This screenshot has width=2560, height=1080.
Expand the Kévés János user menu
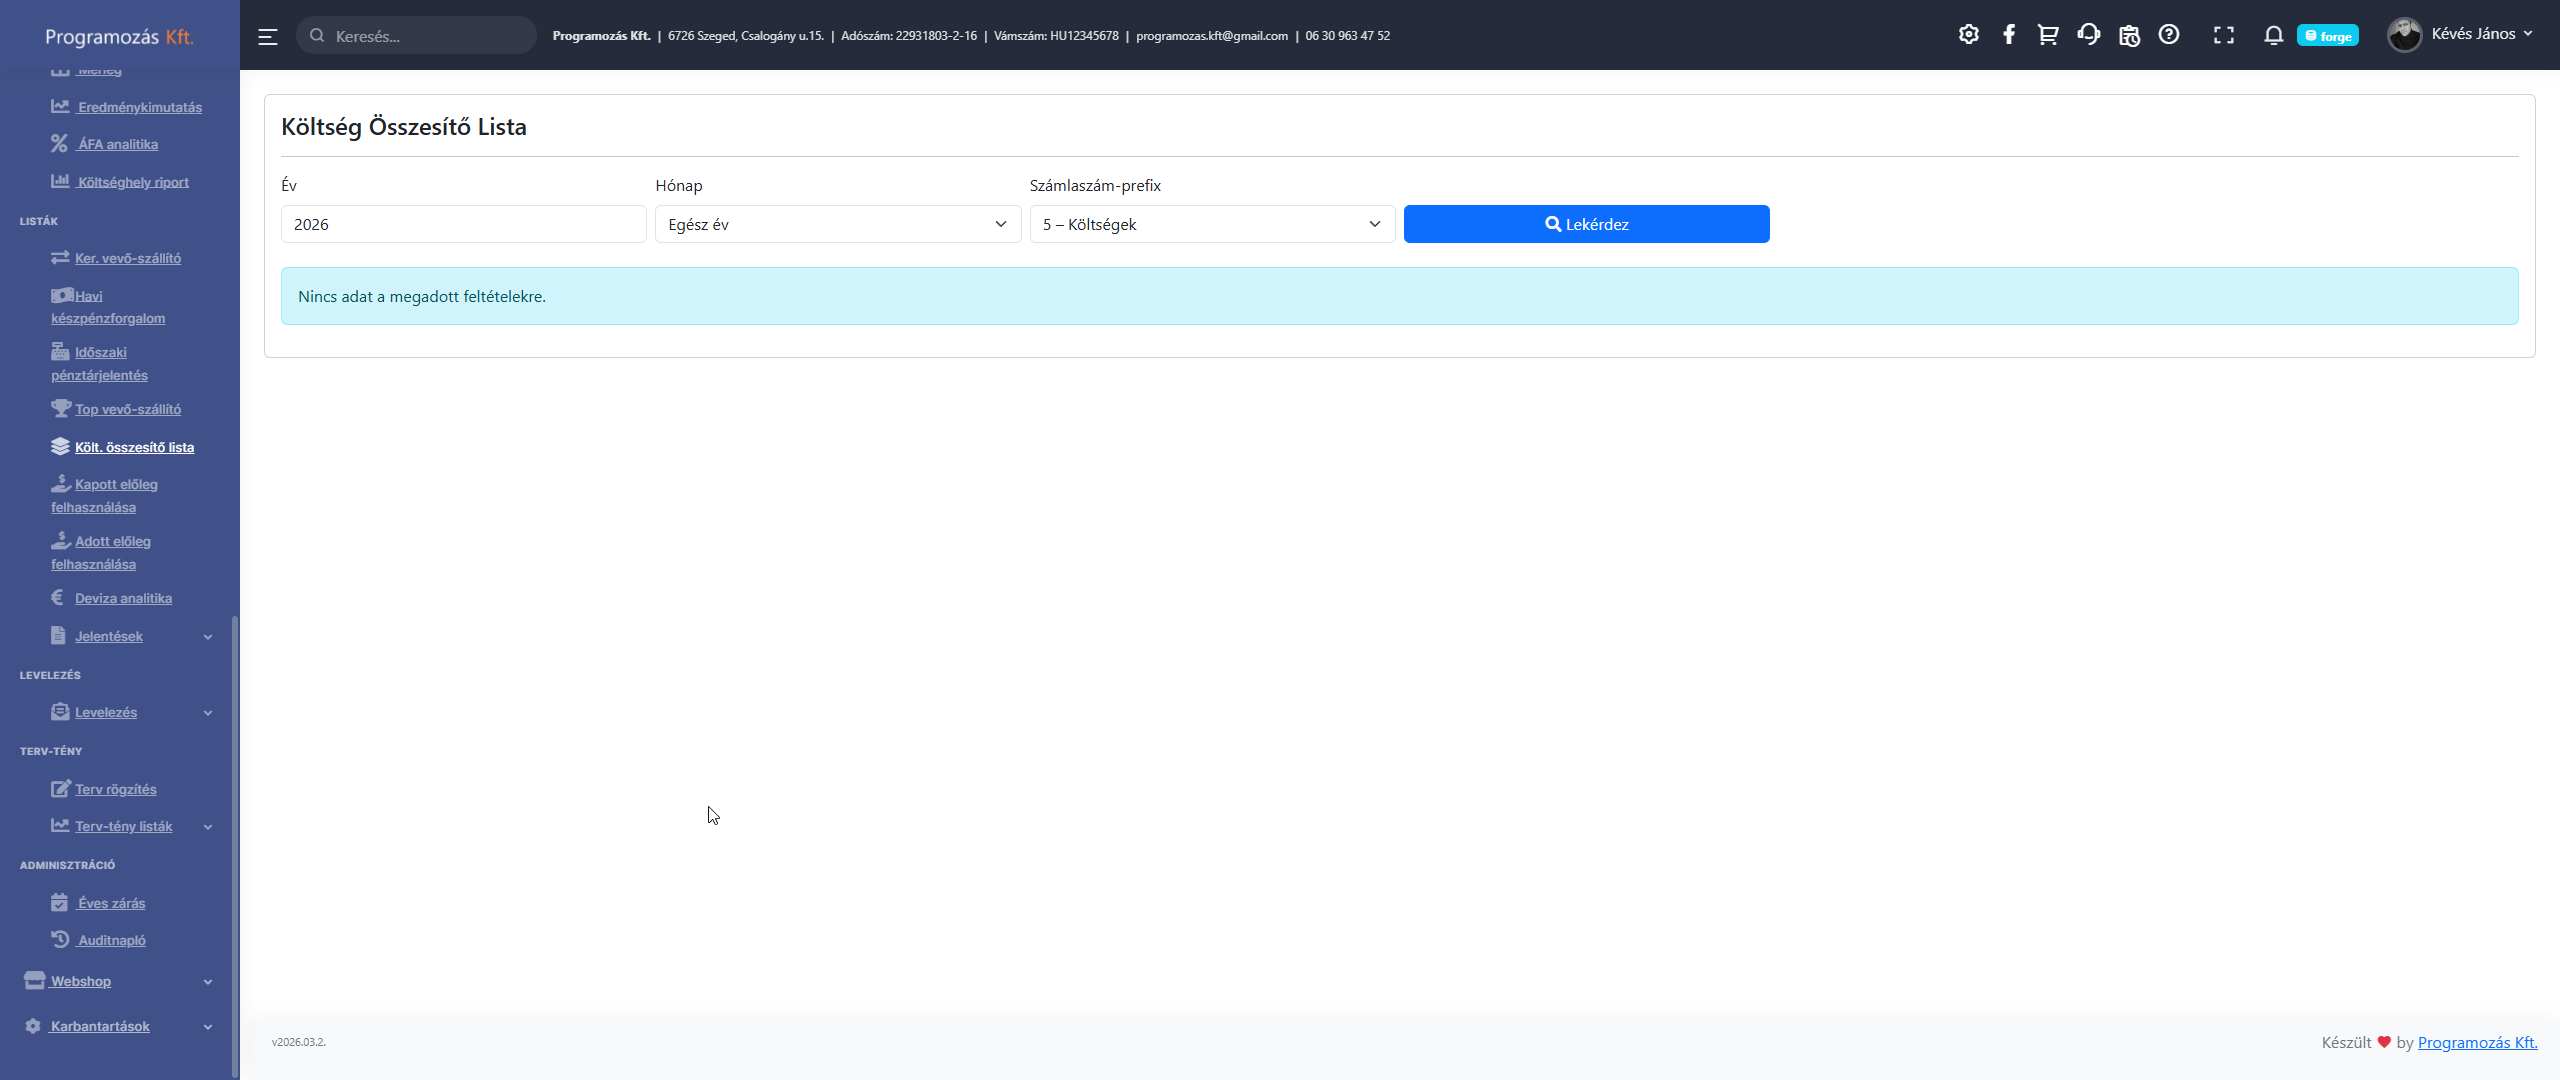pos(2483,34)
